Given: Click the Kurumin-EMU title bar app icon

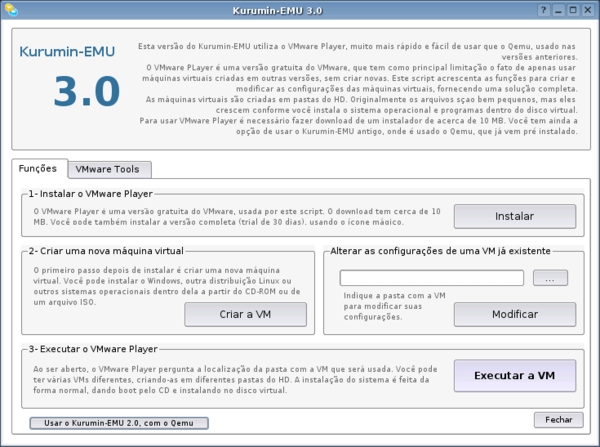Looking at the screenshot, I should [x=11, y=10].
